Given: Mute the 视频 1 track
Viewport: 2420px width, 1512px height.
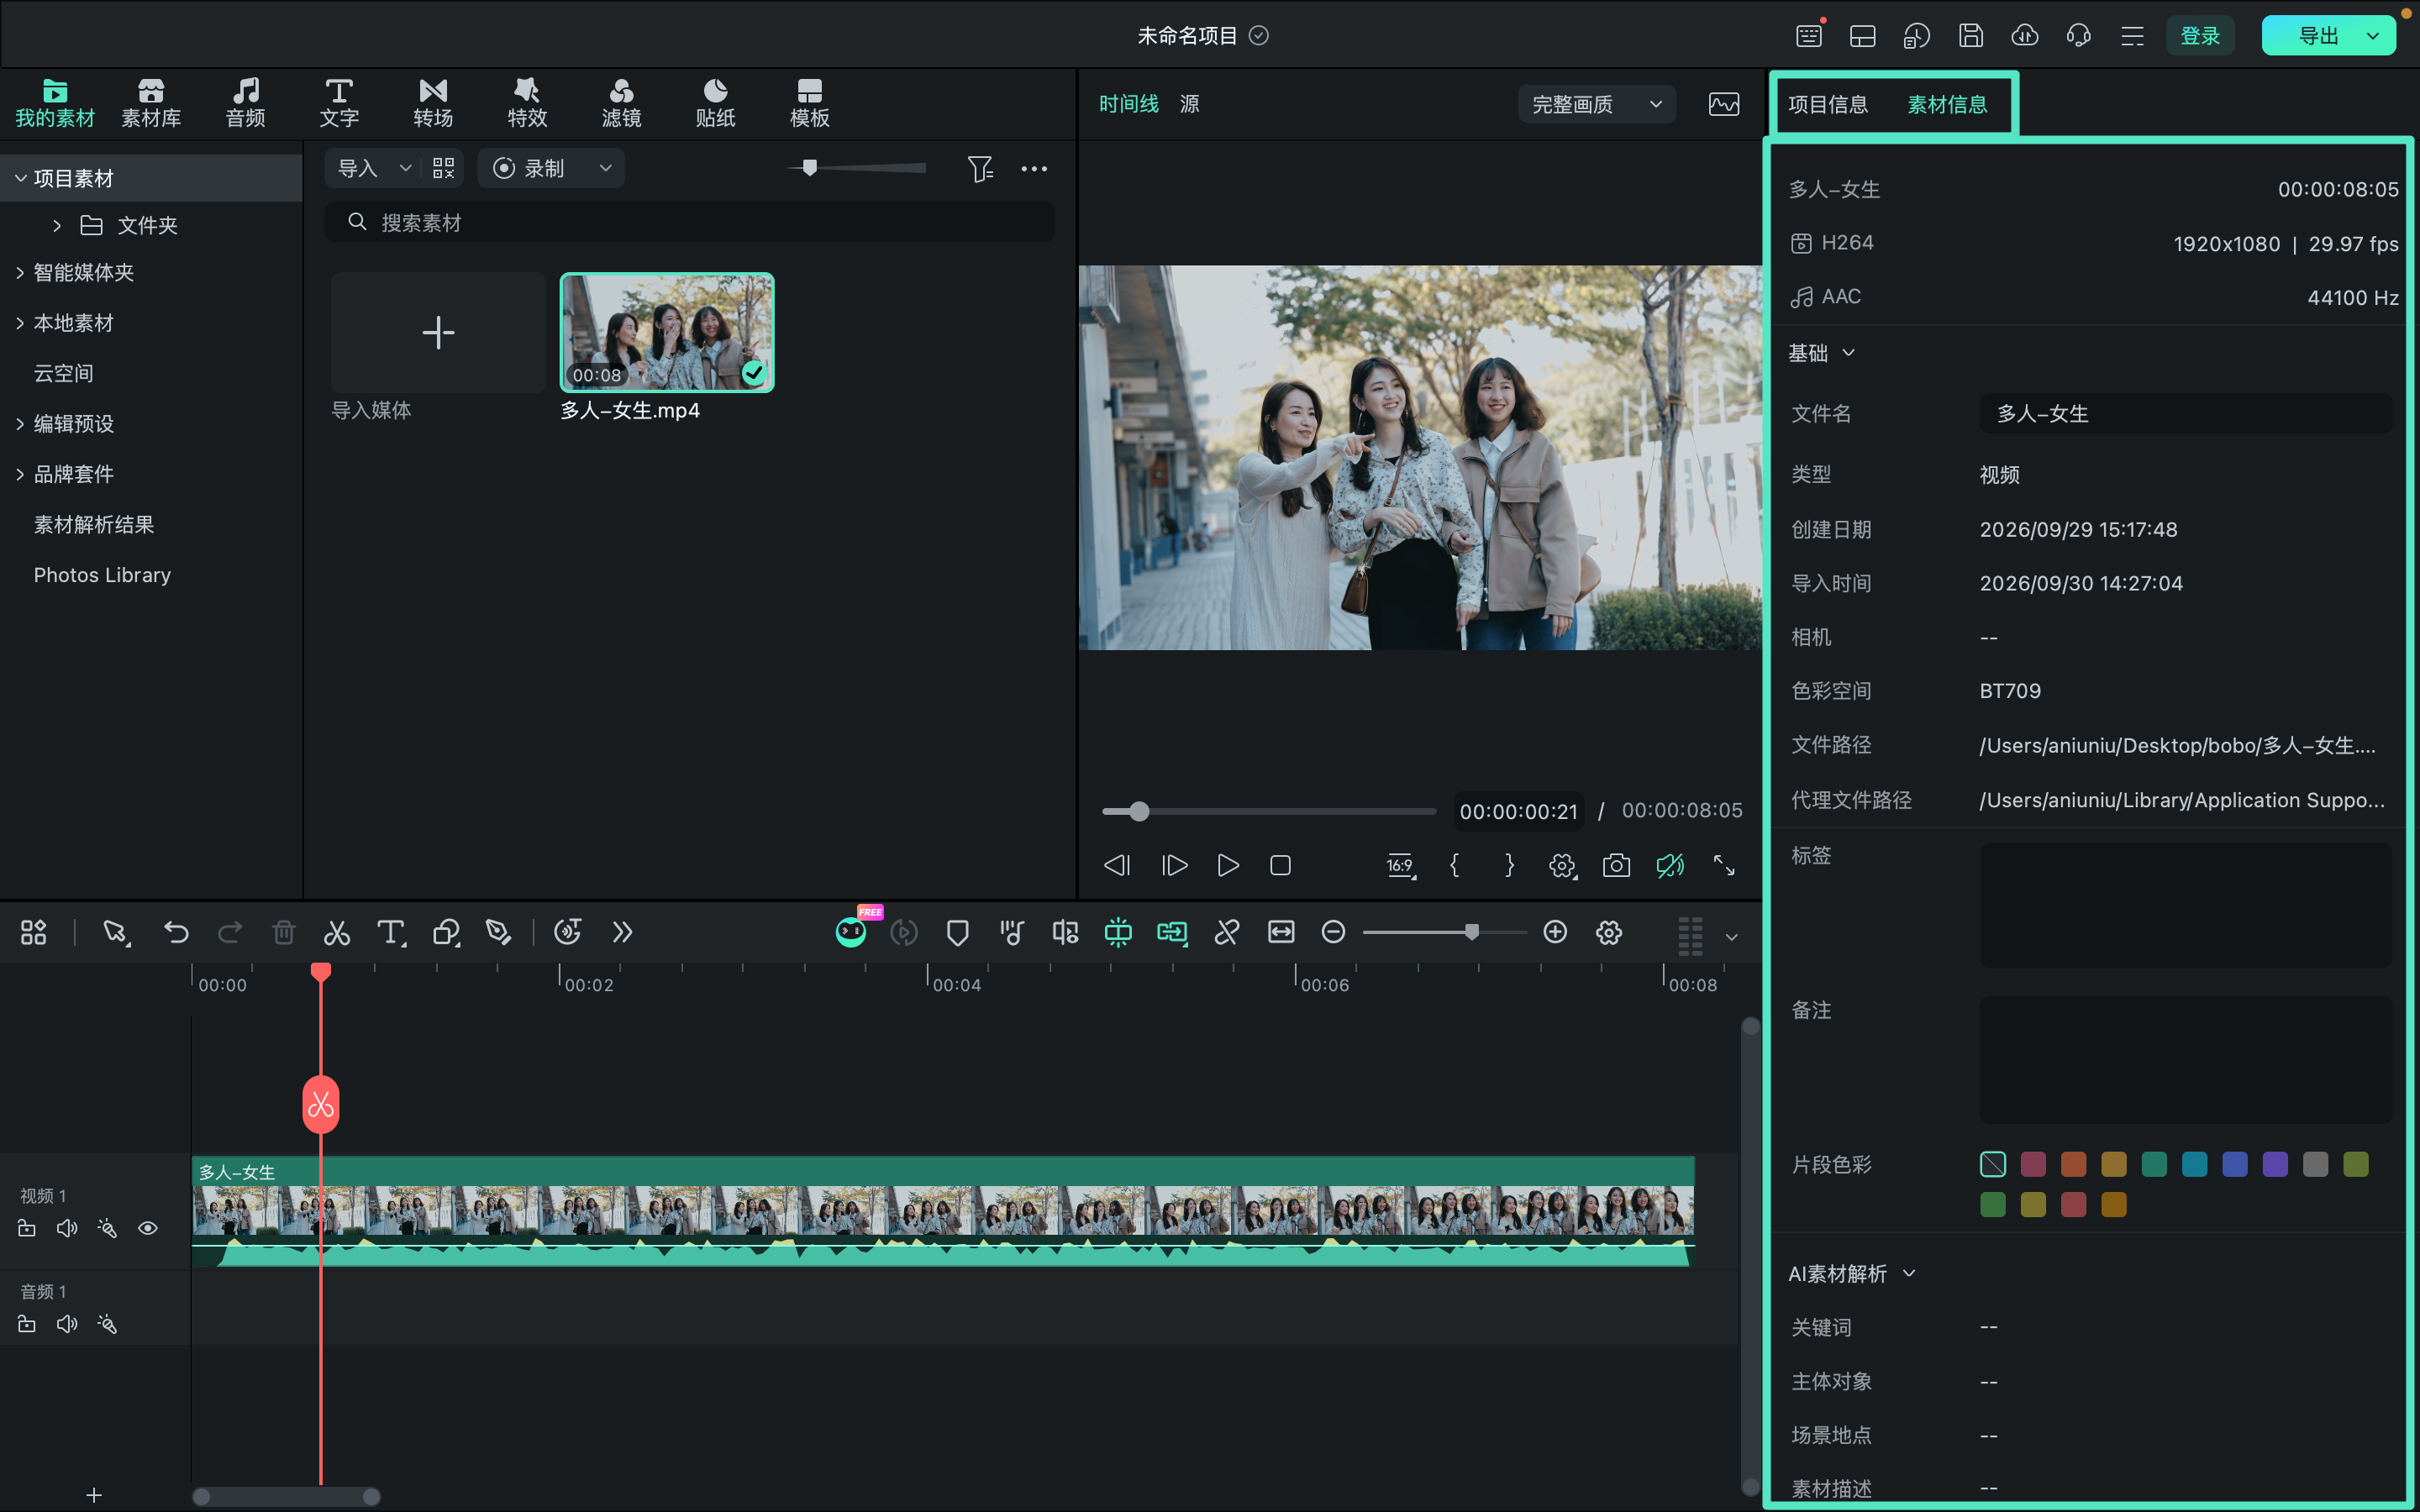Looking at the screenshot, I should tap(67, 1228).
